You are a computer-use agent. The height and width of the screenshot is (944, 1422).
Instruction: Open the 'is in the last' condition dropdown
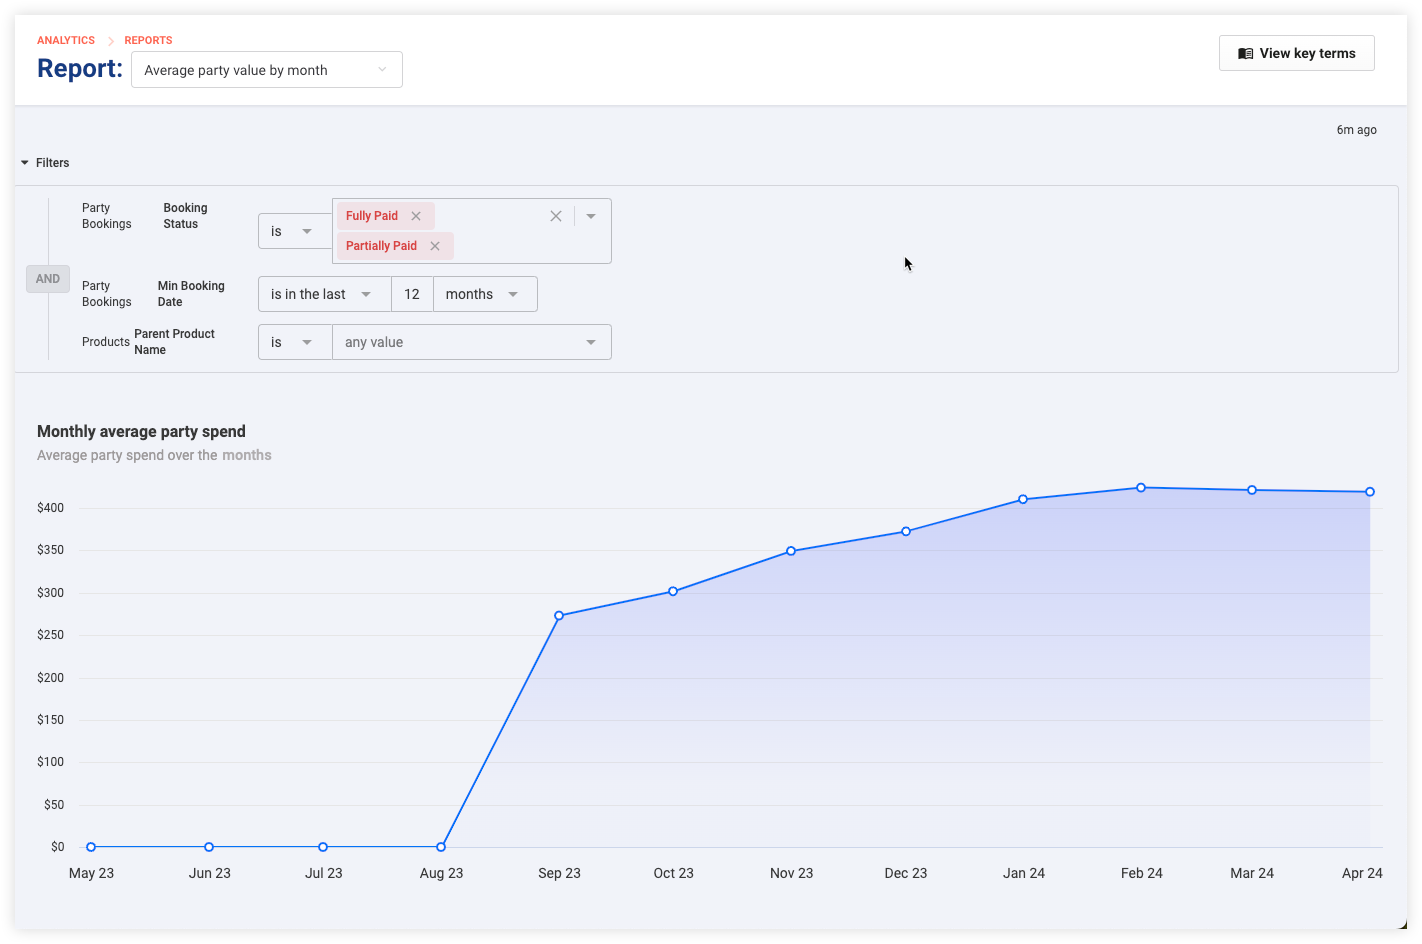324,294
